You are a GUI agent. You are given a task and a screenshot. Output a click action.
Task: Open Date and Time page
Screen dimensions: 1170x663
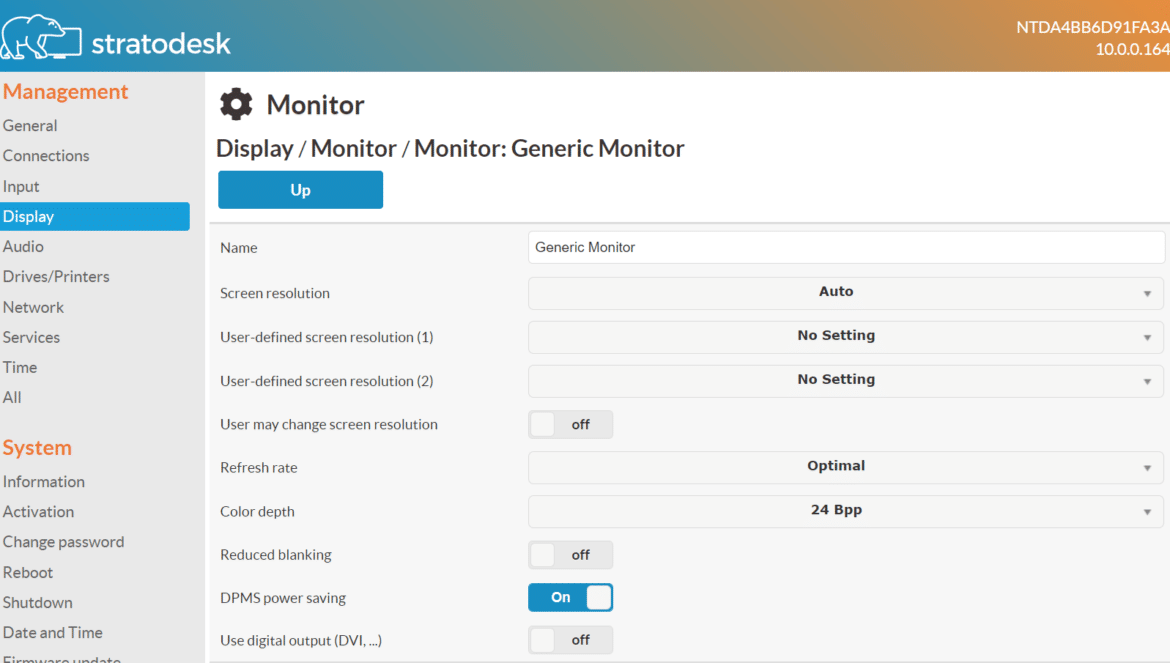point(52,632)
